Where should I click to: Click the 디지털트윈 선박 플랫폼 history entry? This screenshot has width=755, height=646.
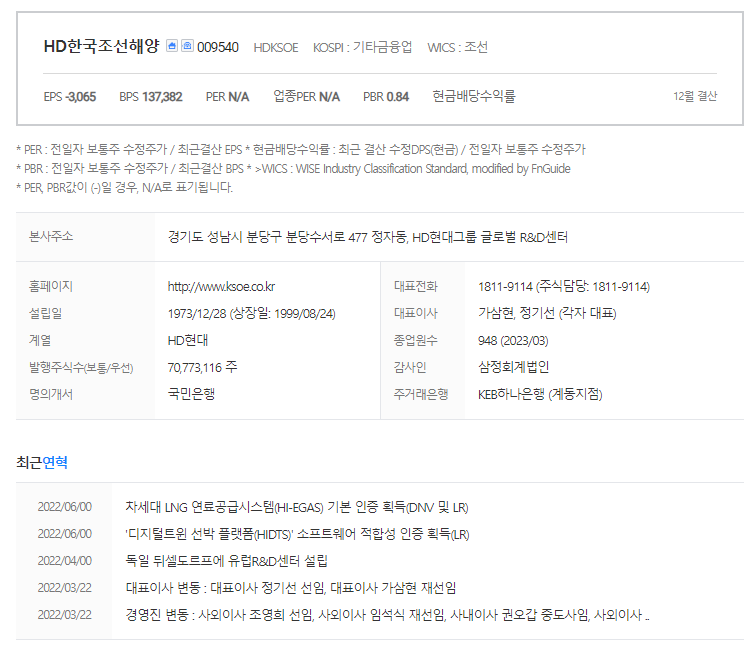click(297, 534)
